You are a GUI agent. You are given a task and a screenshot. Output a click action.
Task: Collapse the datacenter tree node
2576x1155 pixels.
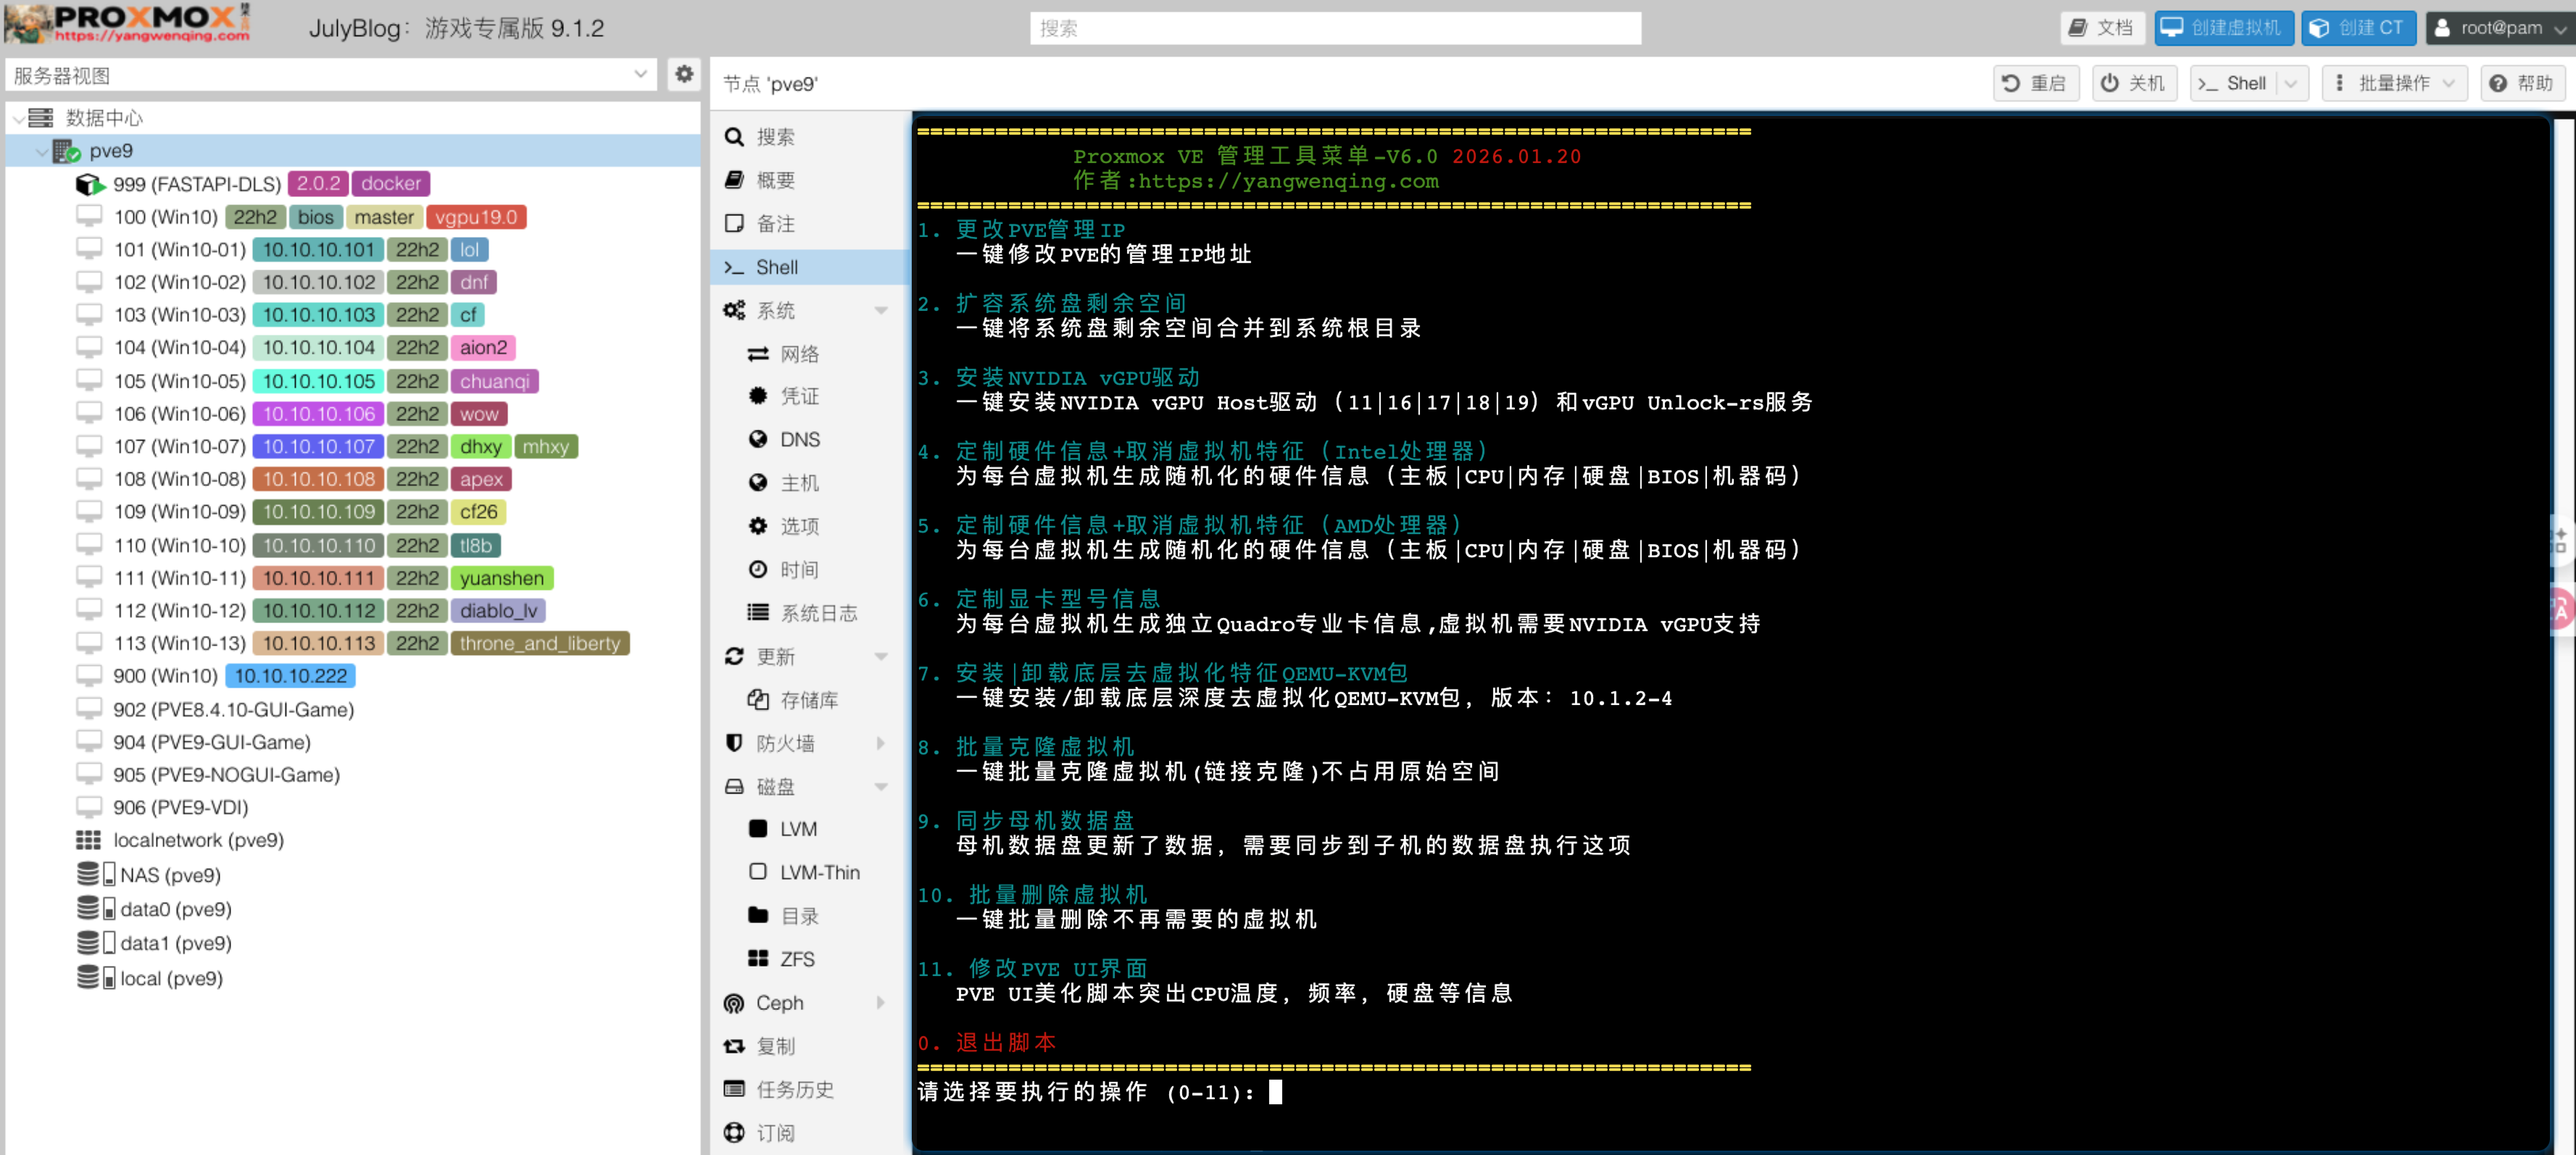(19, 119)
